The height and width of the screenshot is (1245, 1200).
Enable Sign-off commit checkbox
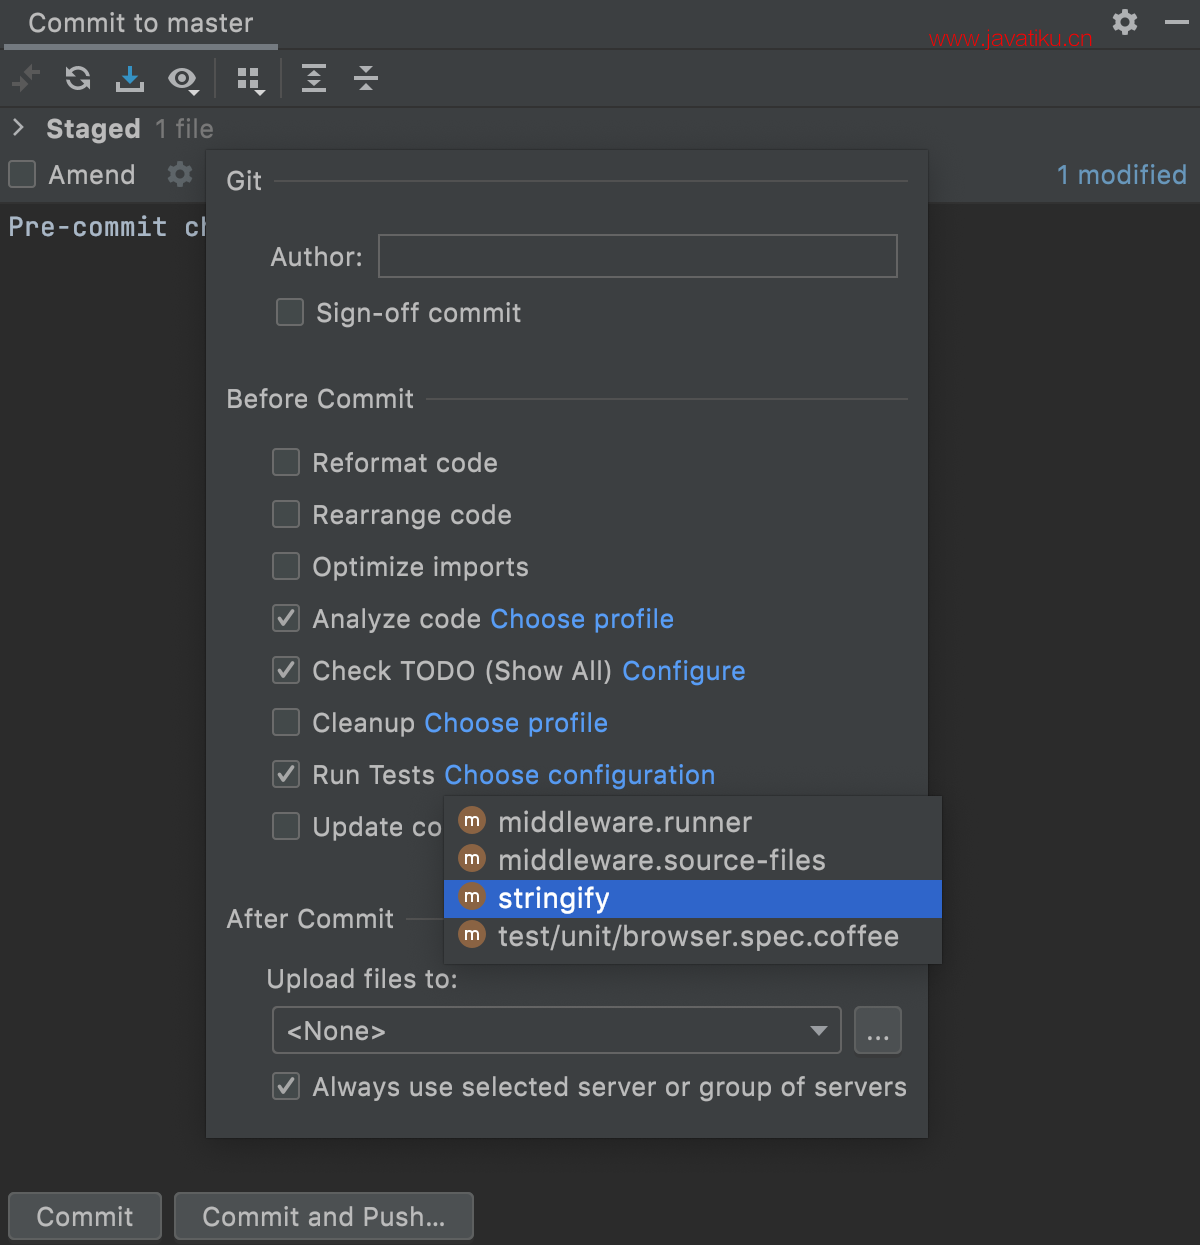pyautogui.click(x=290, y=312)
